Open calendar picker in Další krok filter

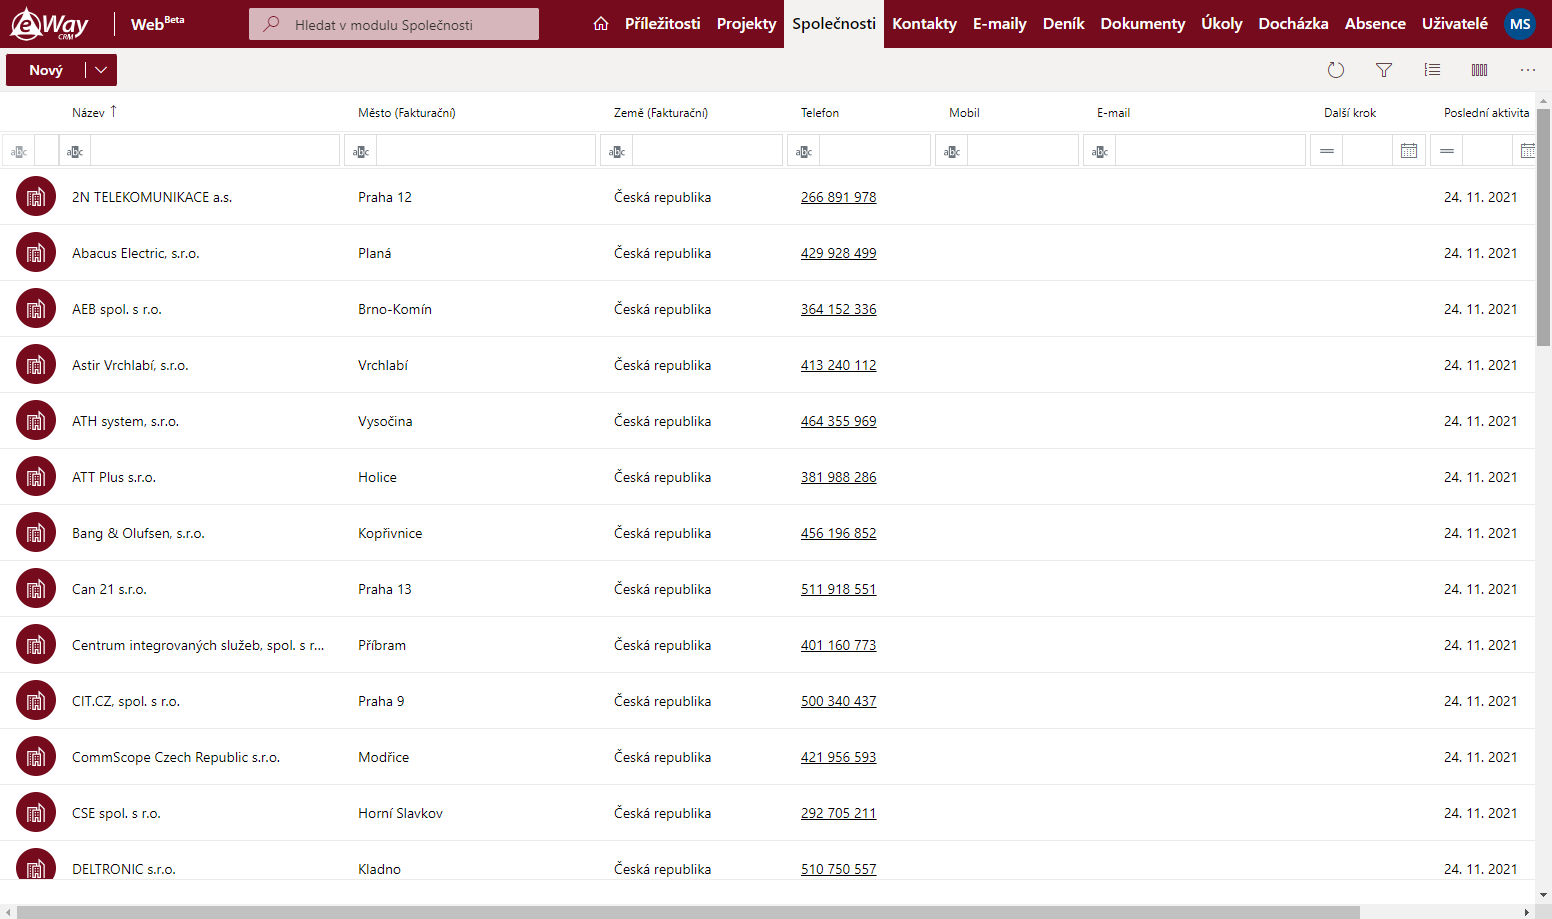coord(1409,151)
